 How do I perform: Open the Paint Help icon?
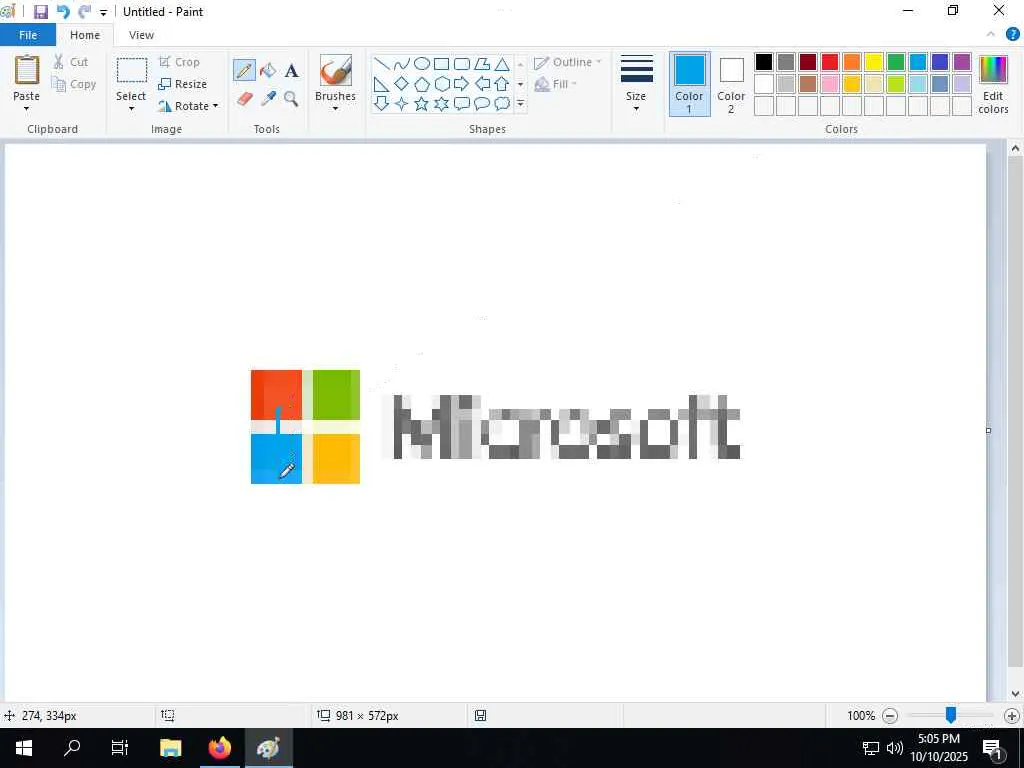point(1012,35)
